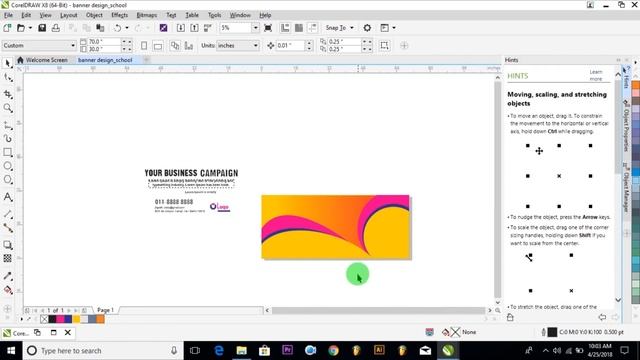Screen dimensions: 640x360
Task: Select the Parallel Dimension tool
Action: click(x=7, y=213)
